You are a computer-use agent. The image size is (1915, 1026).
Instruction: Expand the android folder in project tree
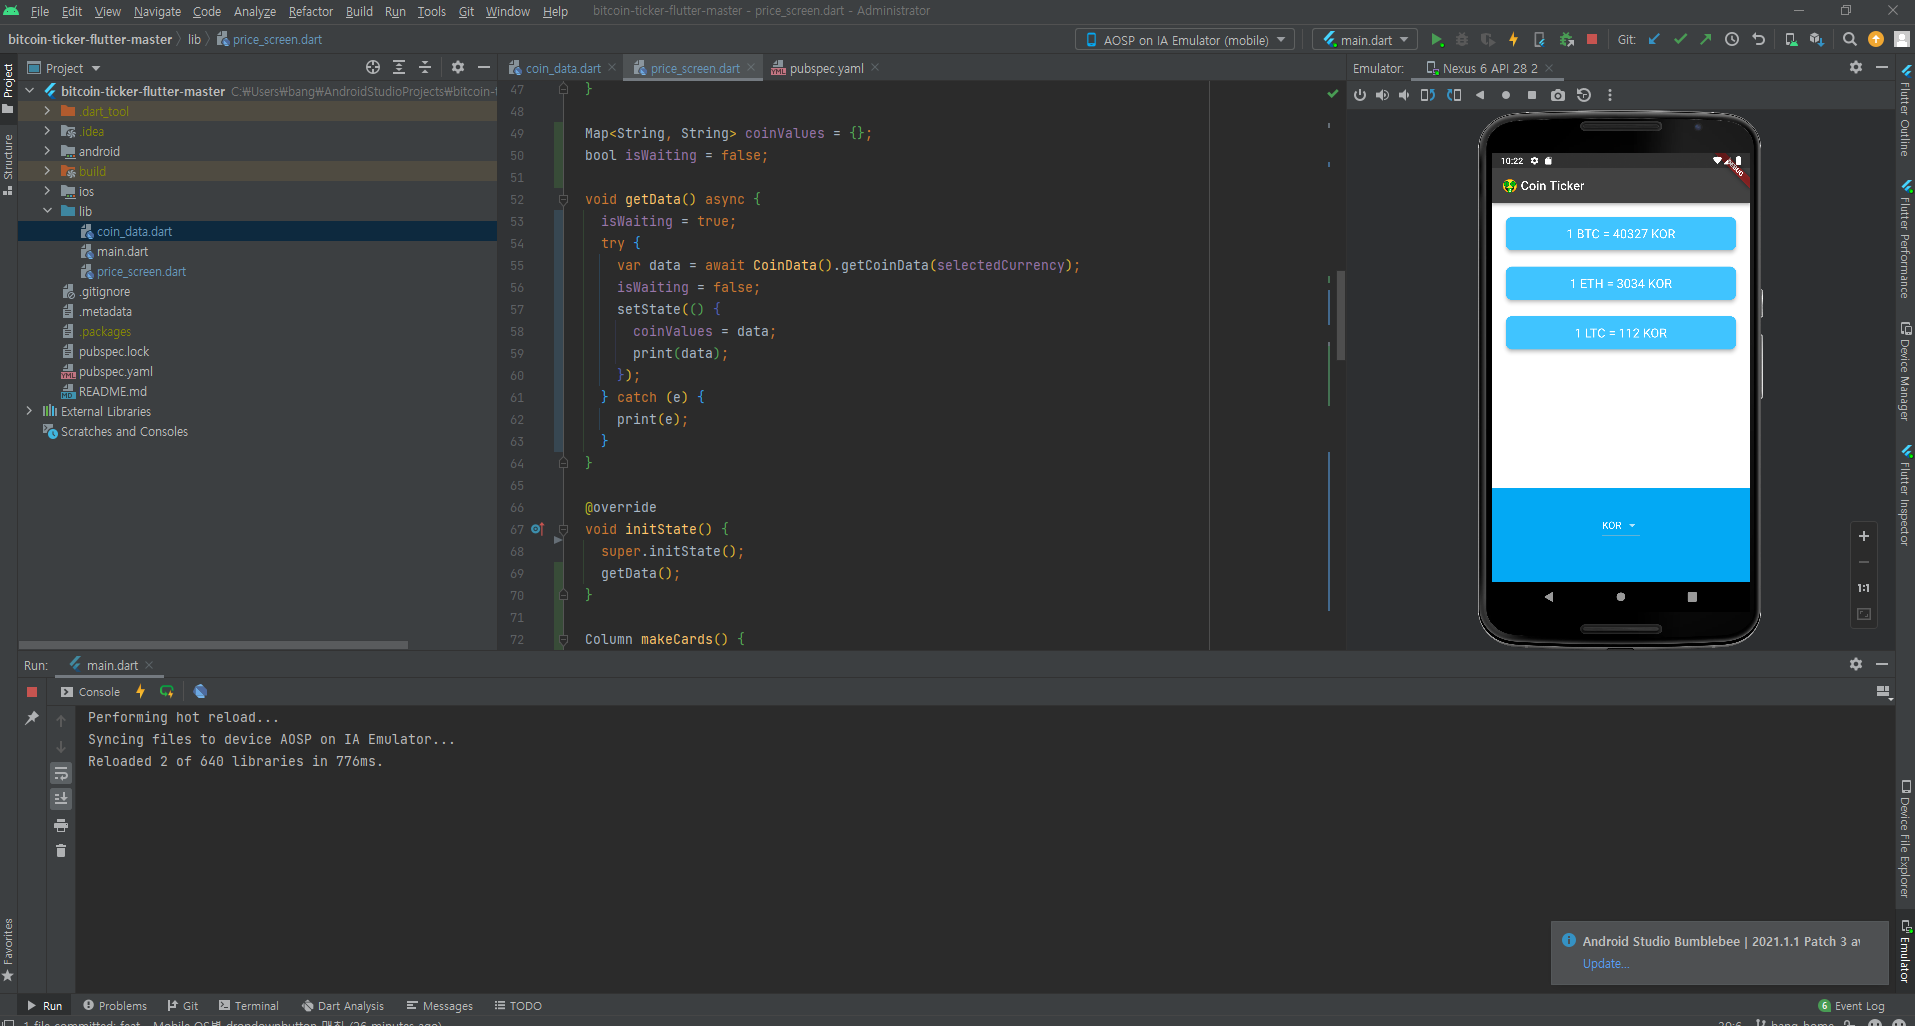click(47, 152)
